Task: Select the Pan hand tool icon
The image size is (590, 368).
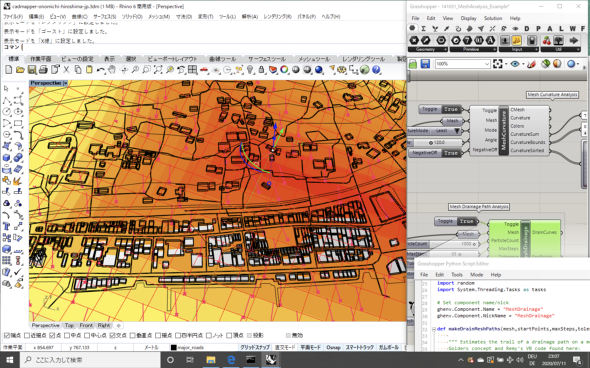Action: click(x=112, y=70)
